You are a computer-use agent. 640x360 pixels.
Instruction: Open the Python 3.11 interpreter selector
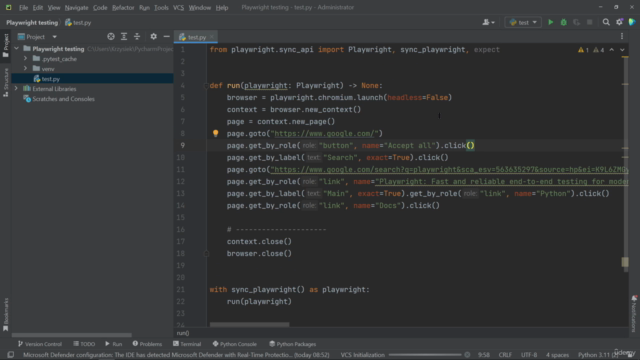598,355
